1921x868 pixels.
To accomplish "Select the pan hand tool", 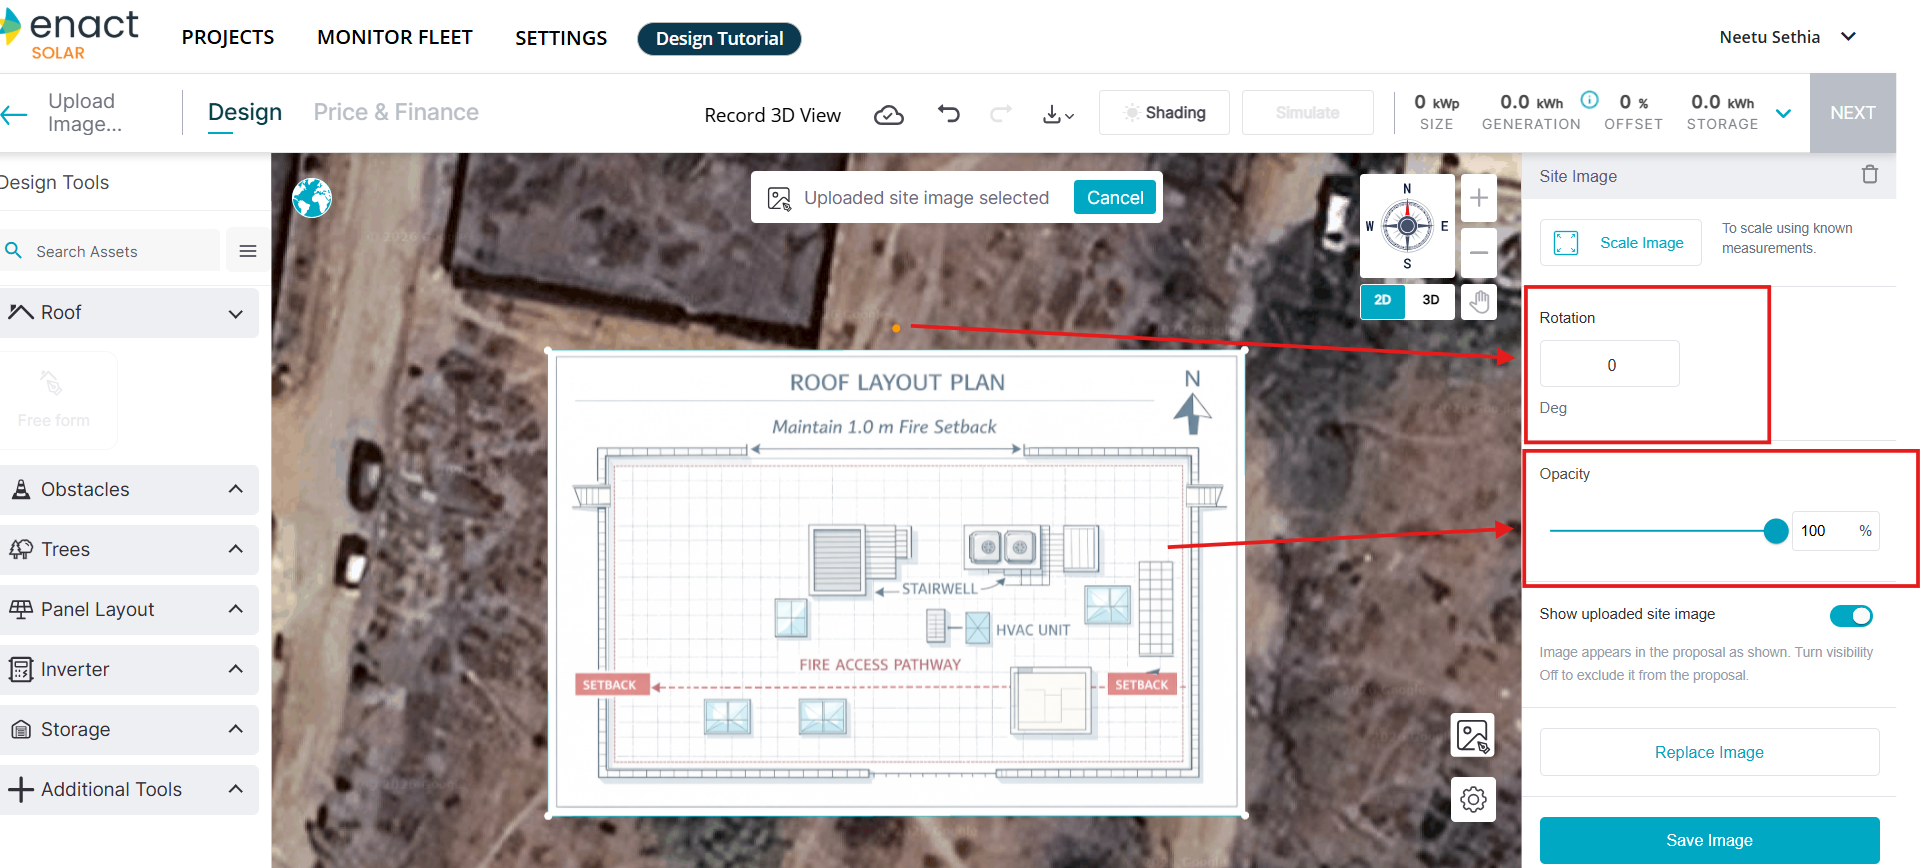I will [1478, 301].
